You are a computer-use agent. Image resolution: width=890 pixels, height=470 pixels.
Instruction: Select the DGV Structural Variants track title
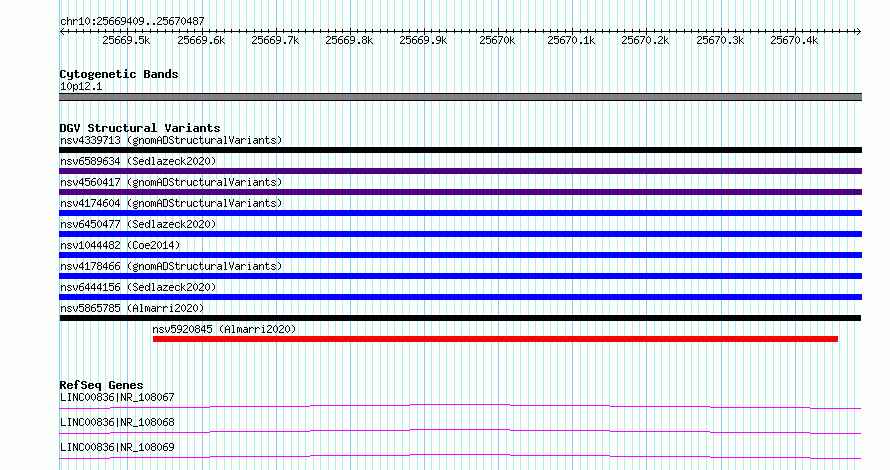[x=140, y=128]
